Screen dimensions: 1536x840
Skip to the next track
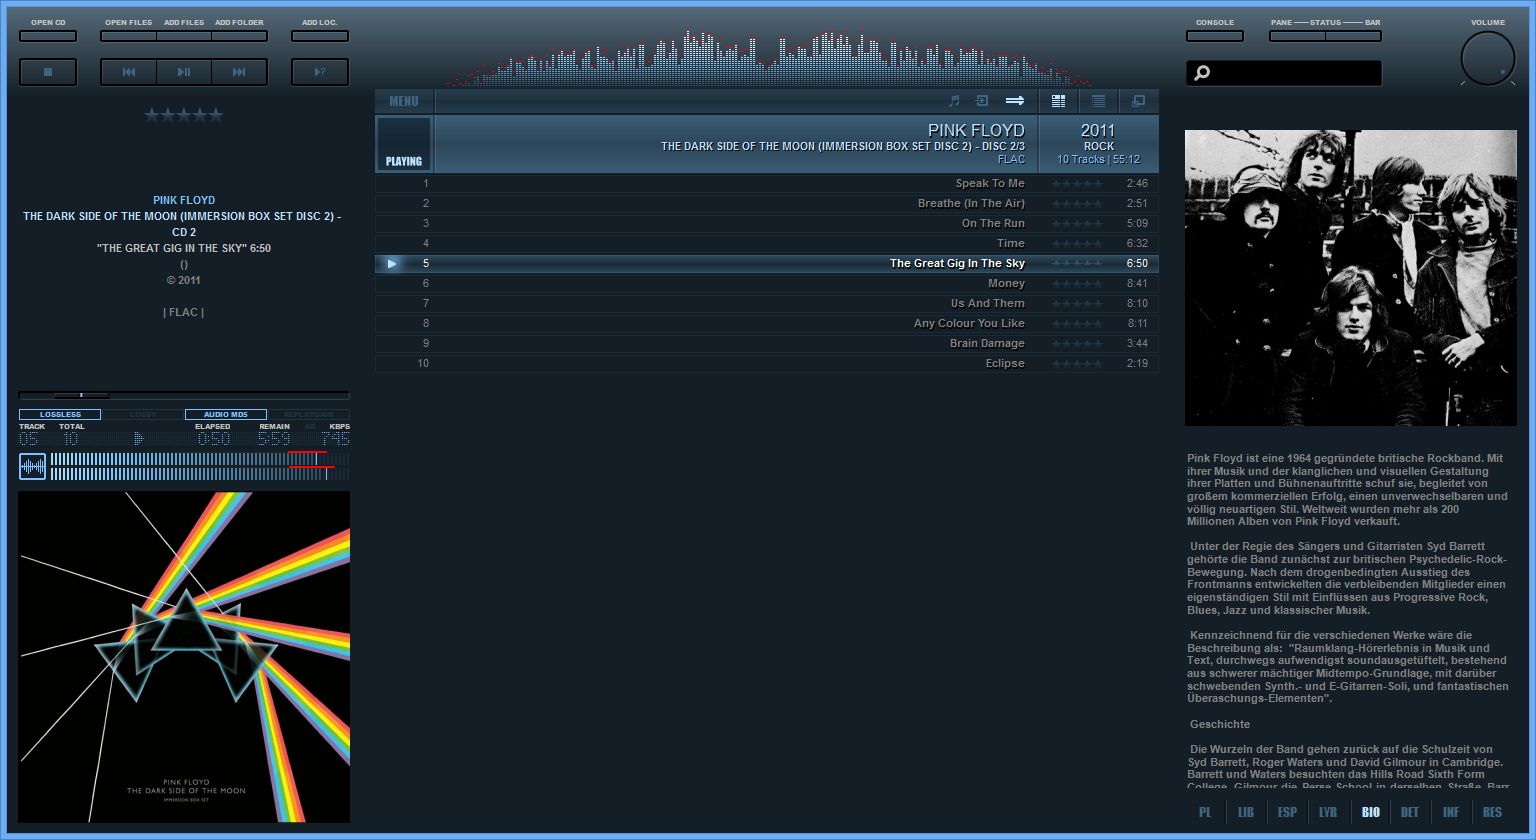[x=239, y=72]
